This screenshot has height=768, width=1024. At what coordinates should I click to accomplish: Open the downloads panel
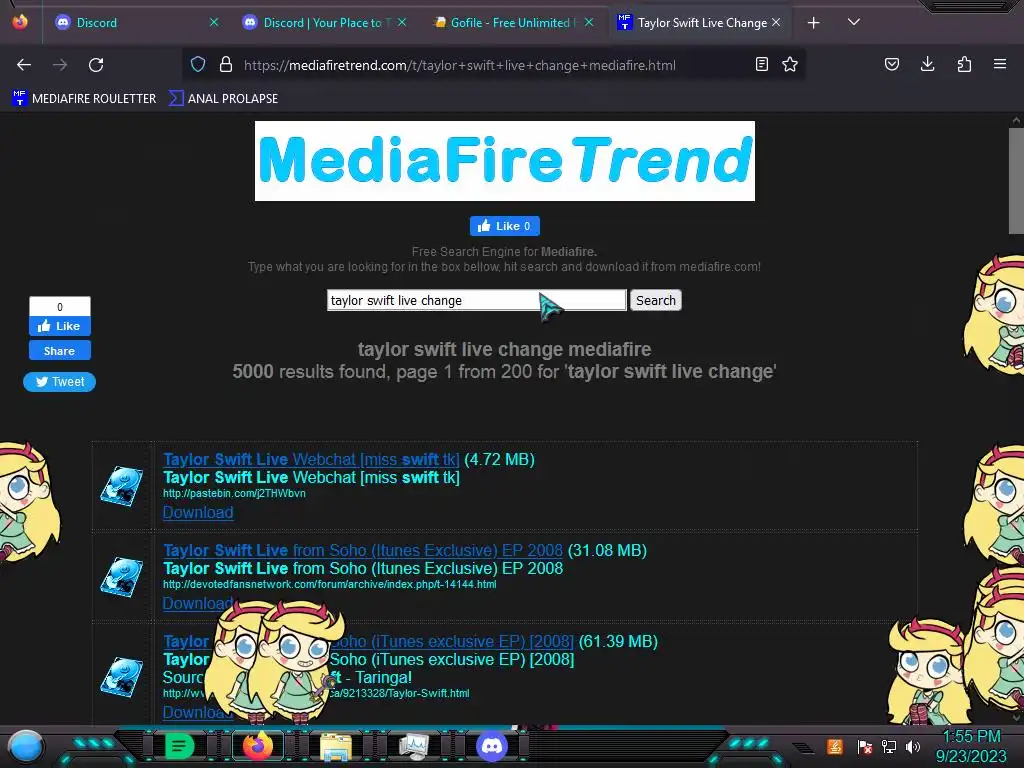(927, 65)
